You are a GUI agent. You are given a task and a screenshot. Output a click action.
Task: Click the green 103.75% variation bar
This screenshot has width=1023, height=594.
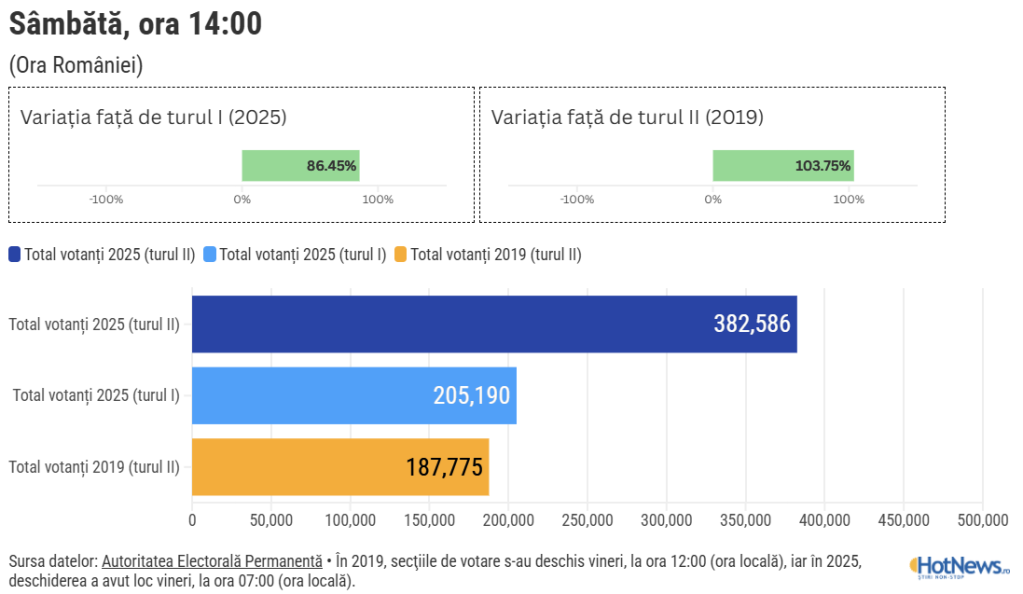783,166
